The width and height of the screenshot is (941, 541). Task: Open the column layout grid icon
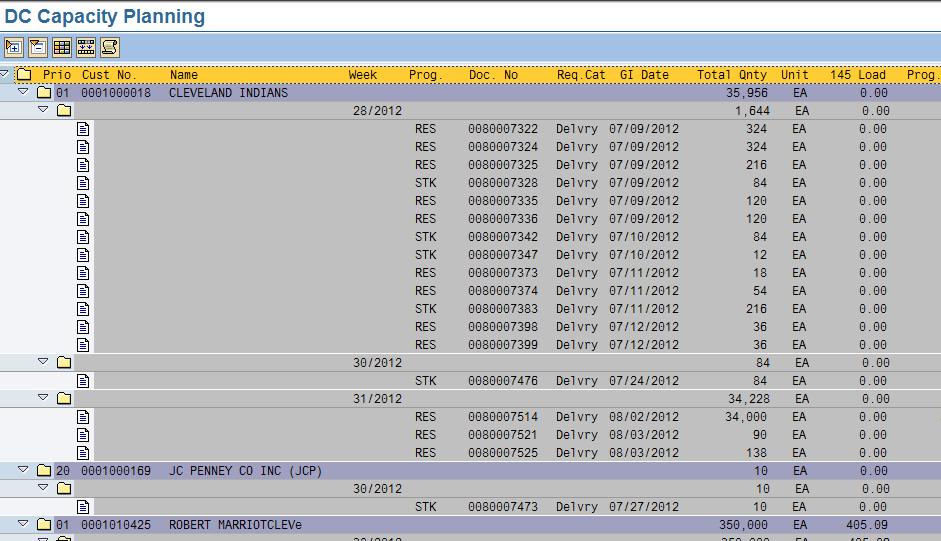point(61,47)
